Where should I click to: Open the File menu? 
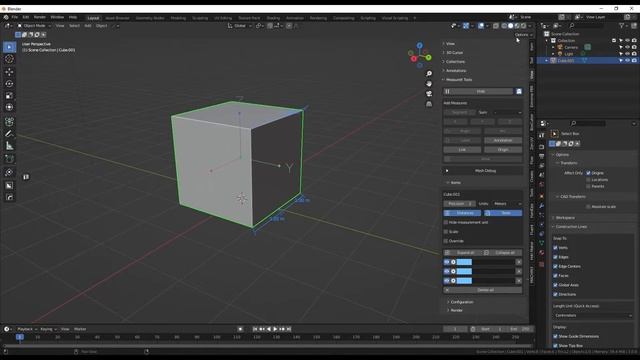[x=15, y=17]
